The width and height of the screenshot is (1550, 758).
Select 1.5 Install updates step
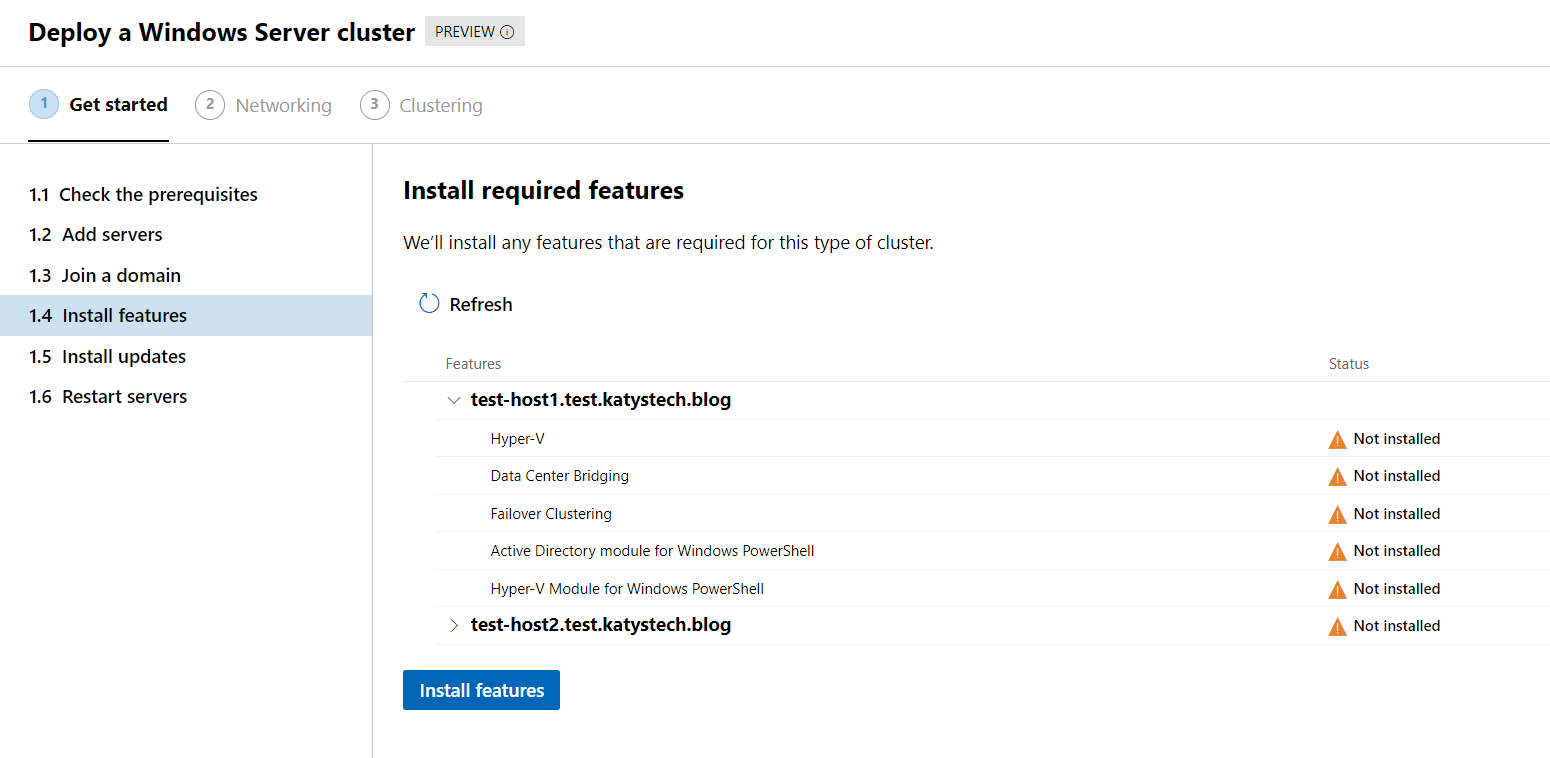pyautogui.click(x=107, y=356)
